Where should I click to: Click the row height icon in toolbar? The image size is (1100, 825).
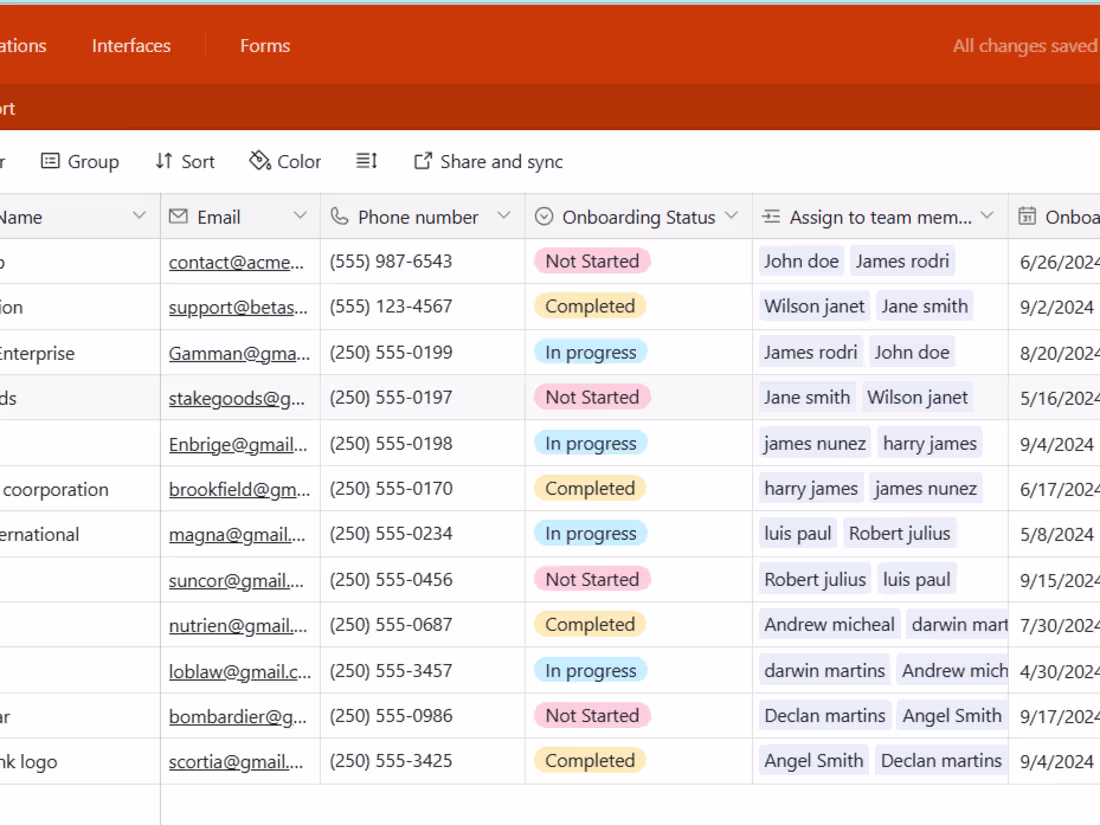[367, 161]
